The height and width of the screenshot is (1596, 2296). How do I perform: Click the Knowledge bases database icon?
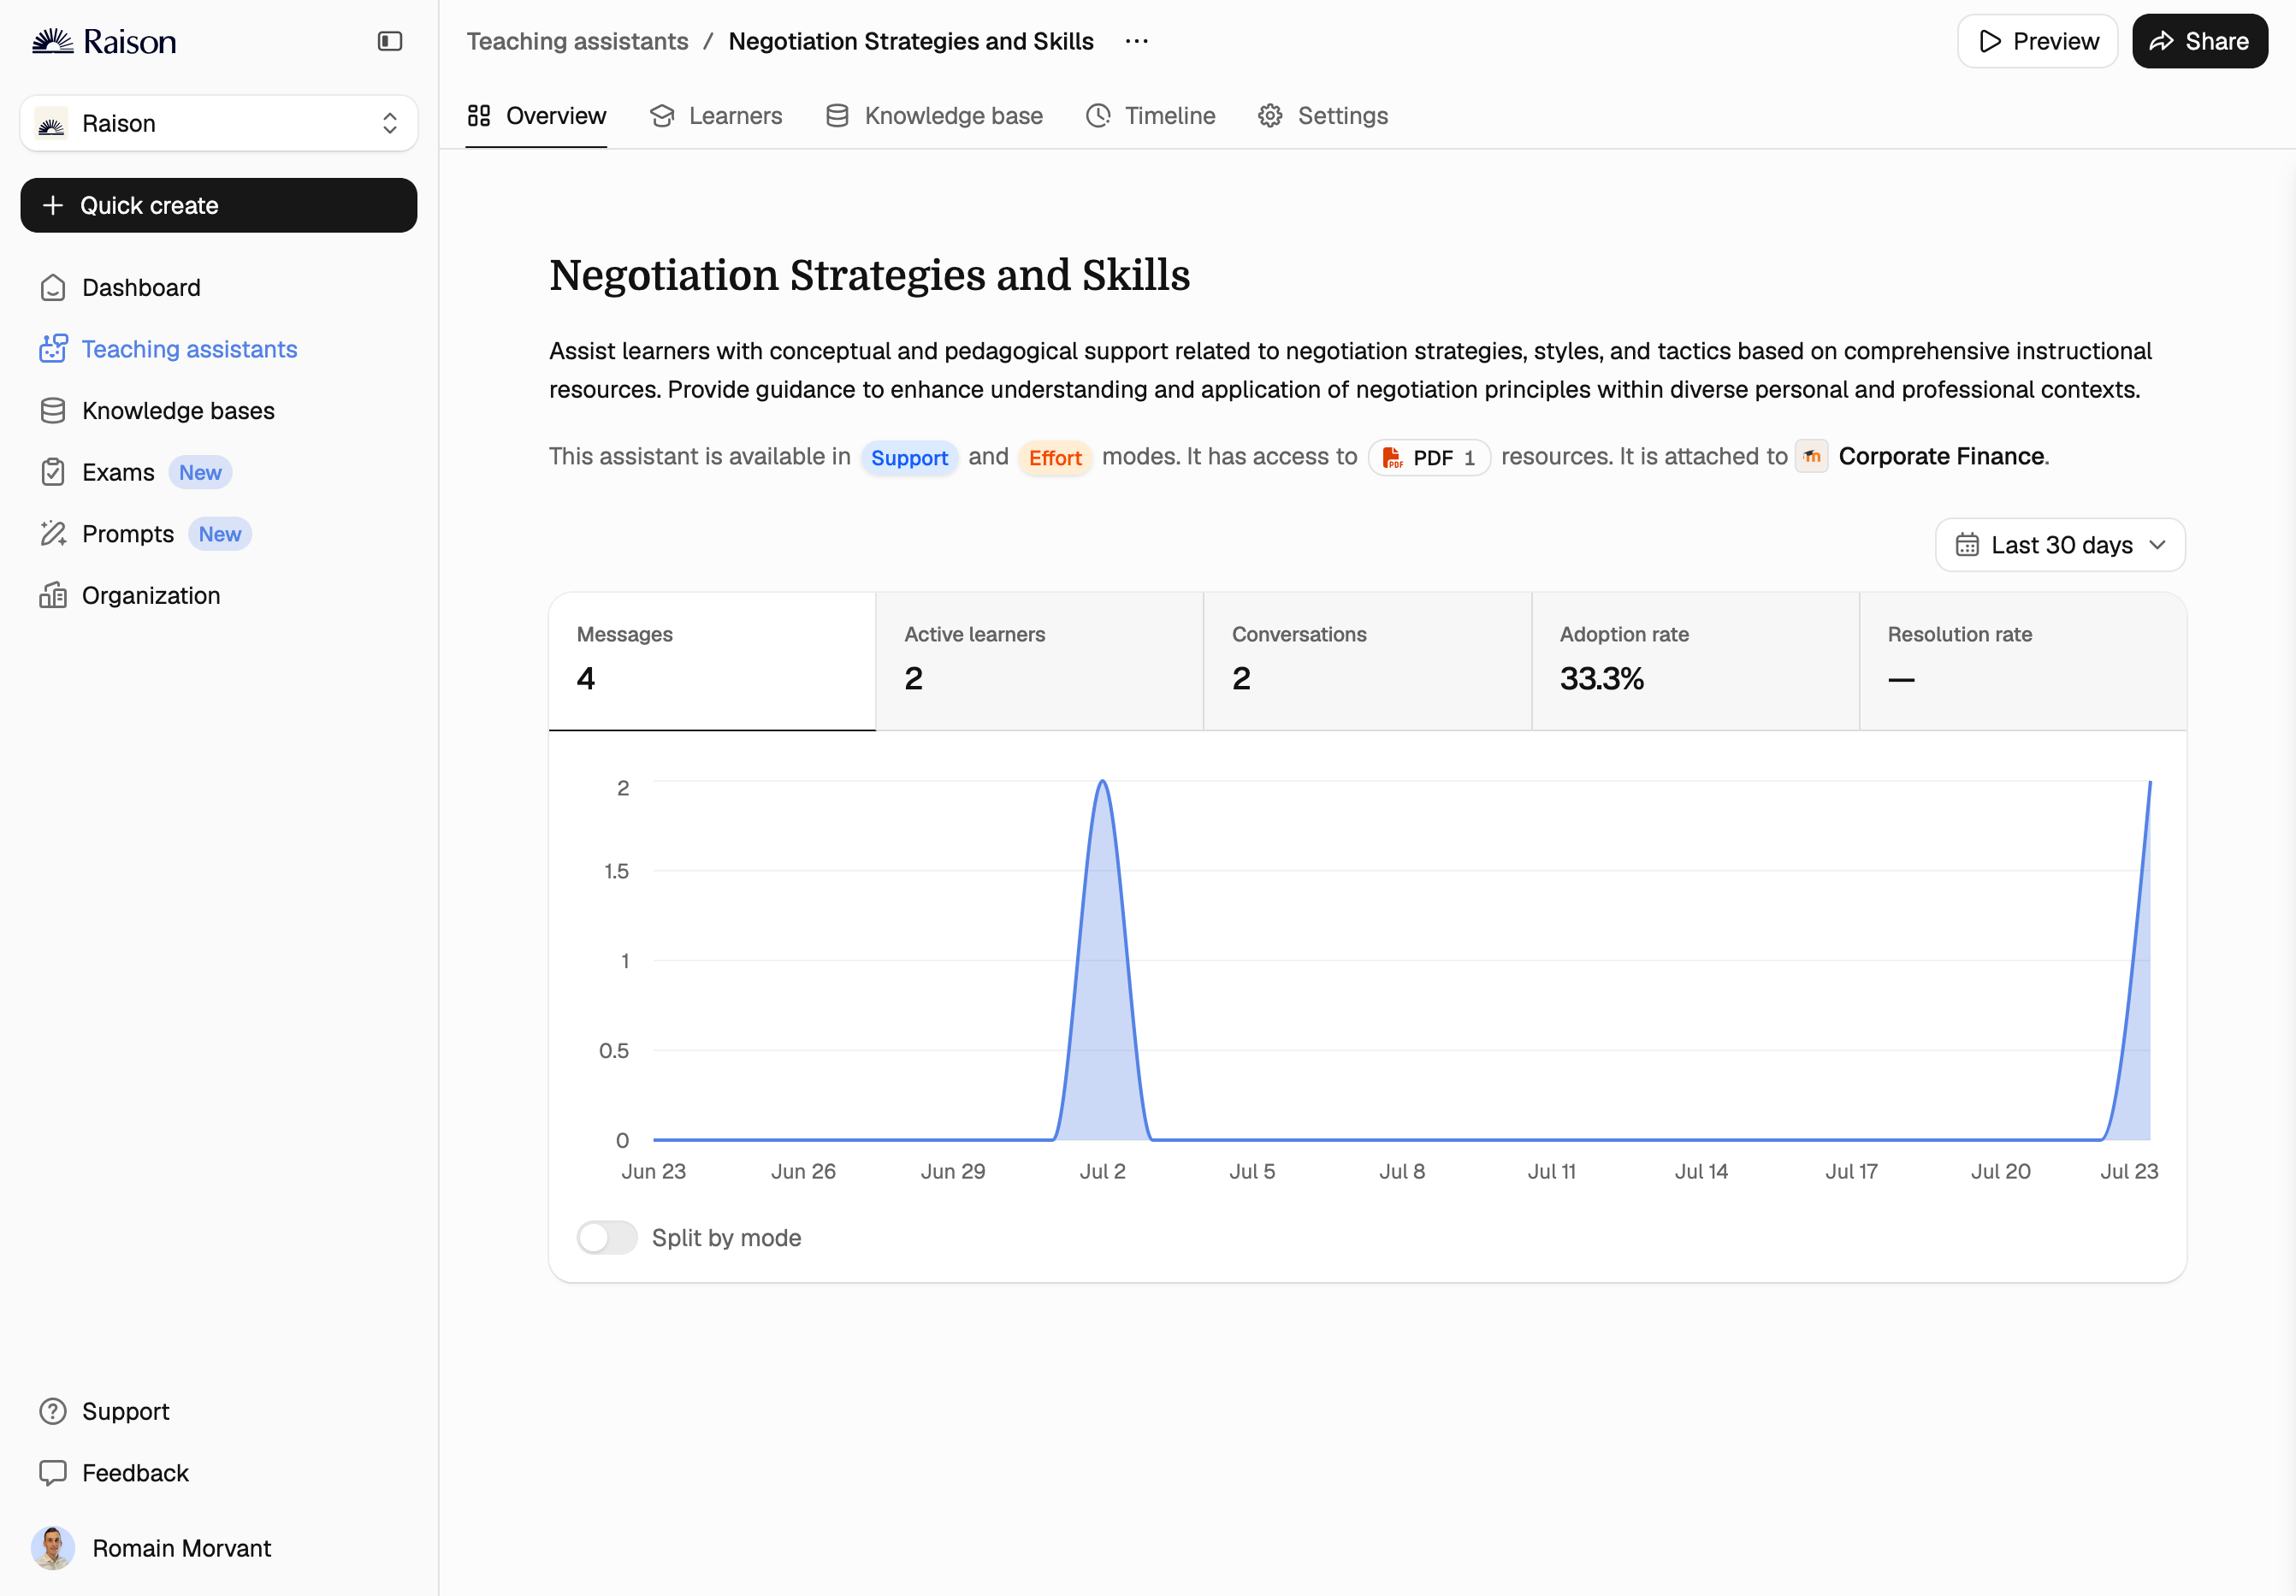[53, 411]
